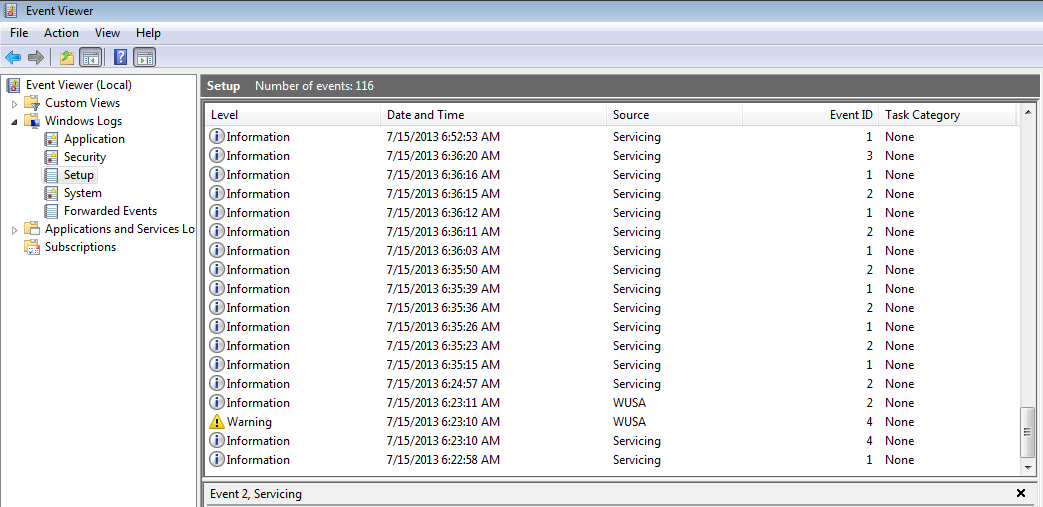The image size is (1043, 507).
Task: Open Help via the question mark icon
Action: (120, 57)
